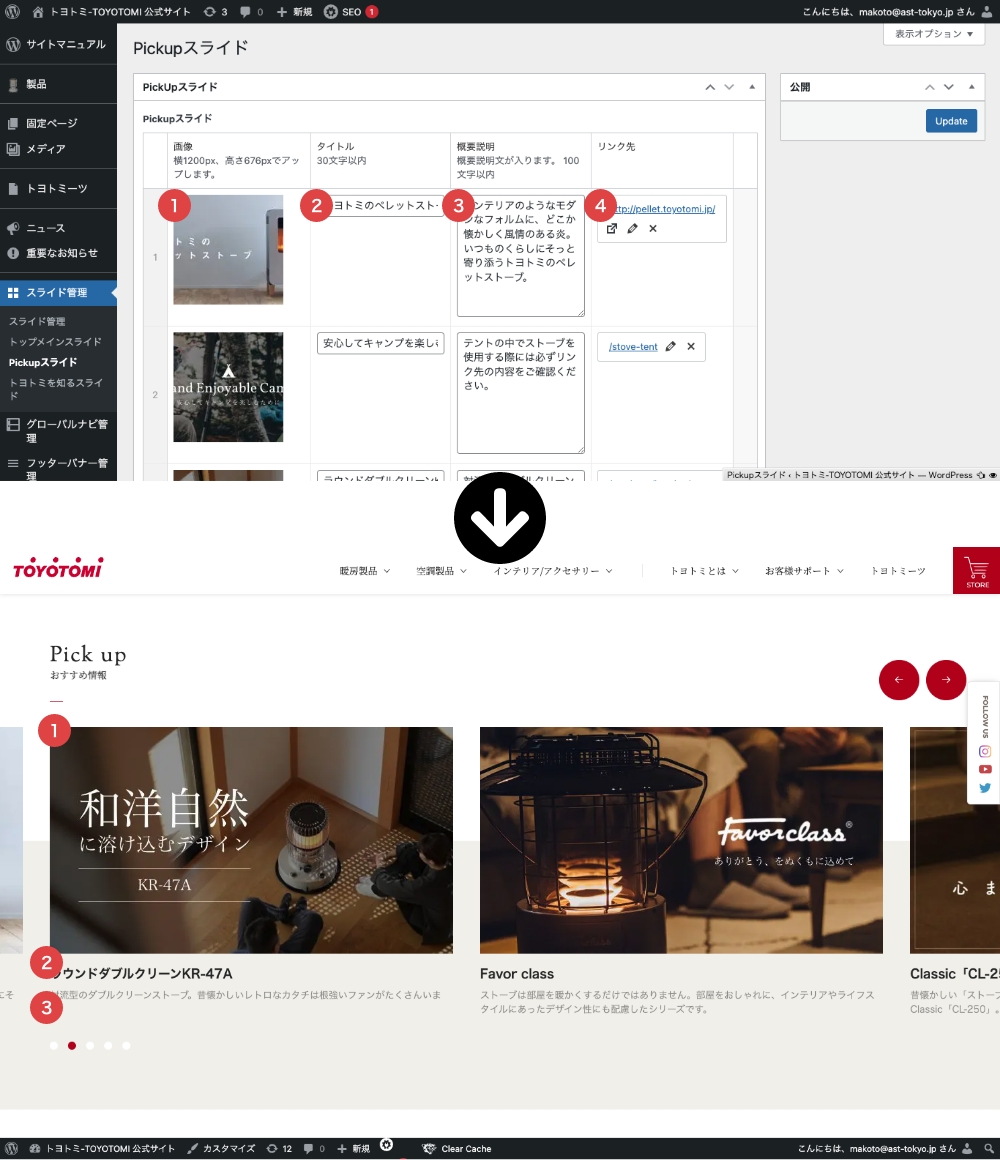Move PickUpスライド panel down

tap(729, 87)
